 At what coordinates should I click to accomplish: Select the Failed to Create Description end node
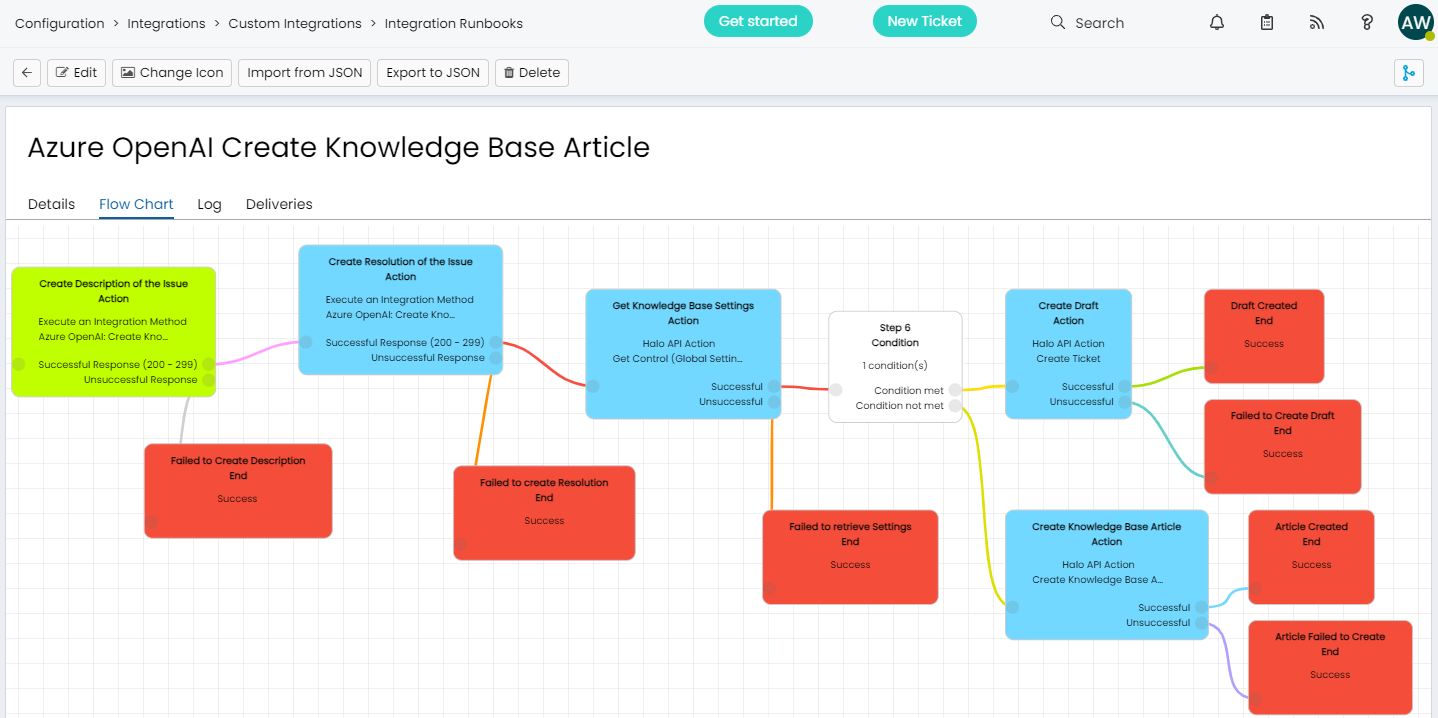pyautogui.click(x=238, y=491)
